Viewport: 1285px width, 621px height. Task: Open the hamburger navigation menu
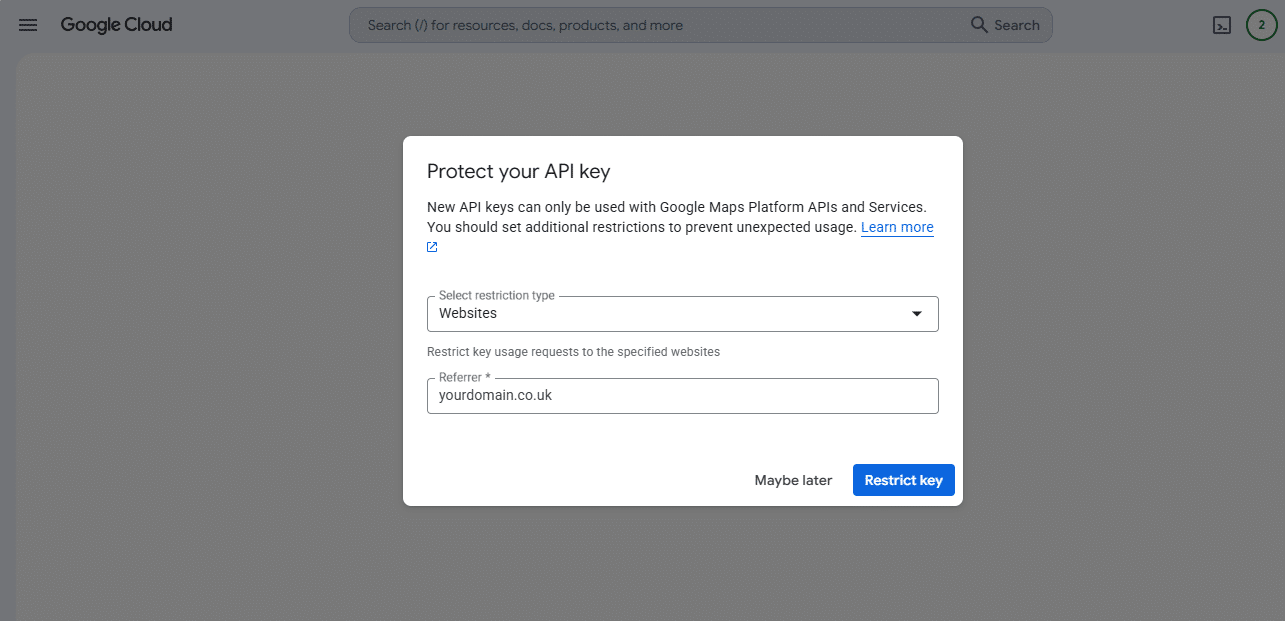click(x=28, y=25)
